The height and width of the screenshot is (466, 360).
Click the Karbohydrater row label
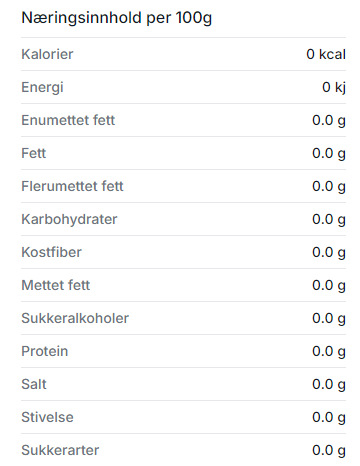[x=69, y=220]
